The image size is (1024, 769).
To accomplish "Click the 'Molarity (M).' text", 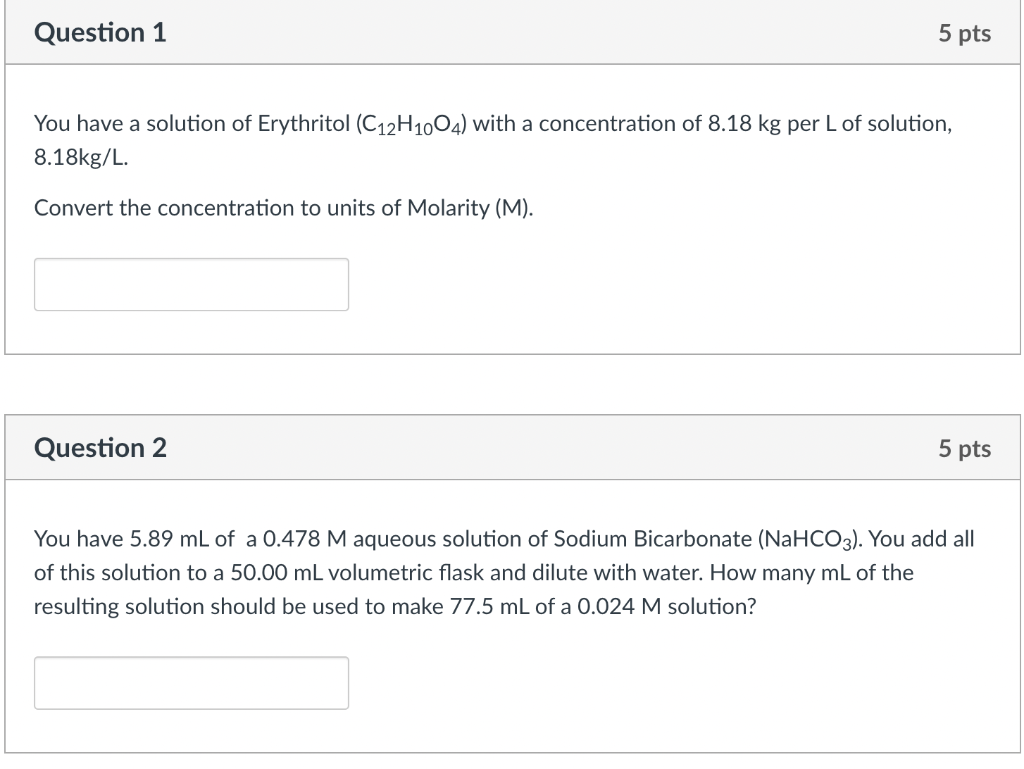I will [x=470, y=208].
